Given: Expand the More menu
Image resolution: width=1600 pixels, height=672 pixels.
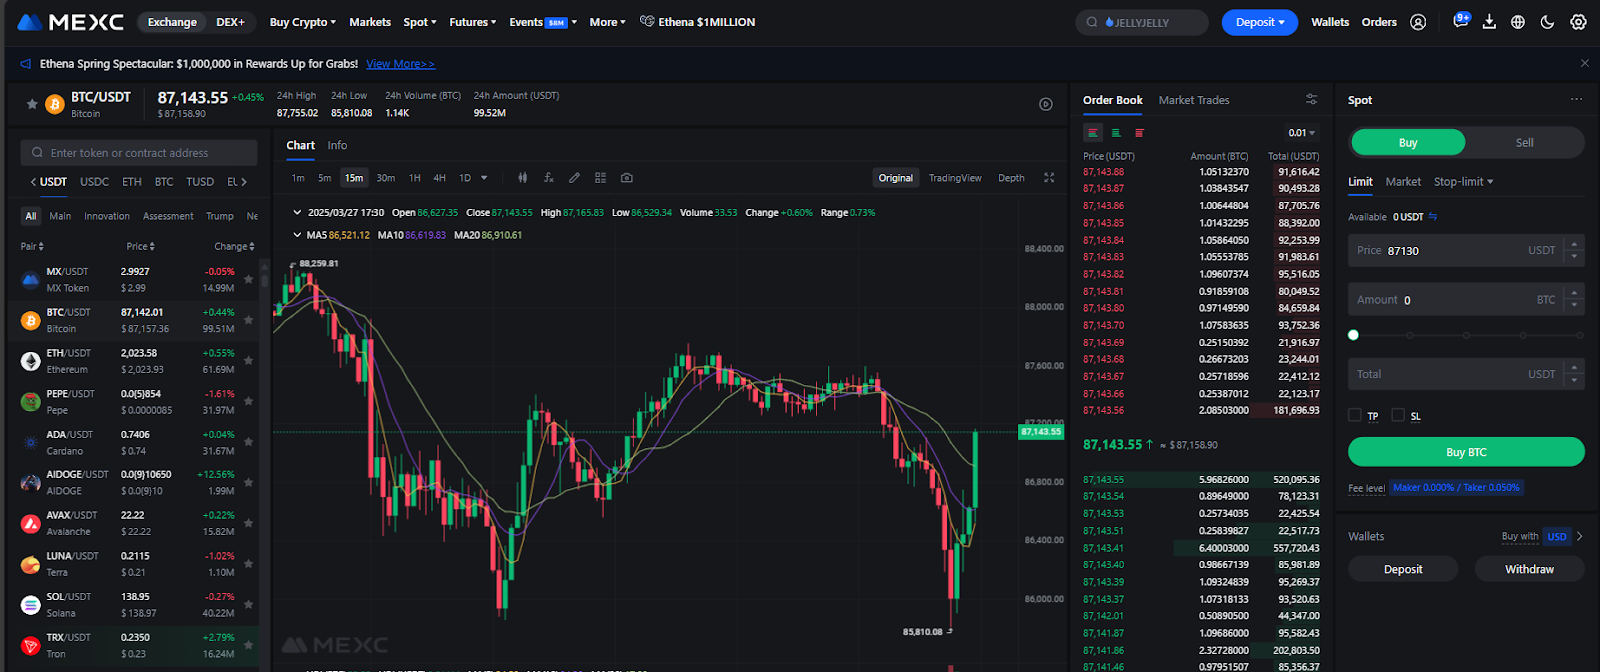Looking at the screenshot, I should 607,22.
